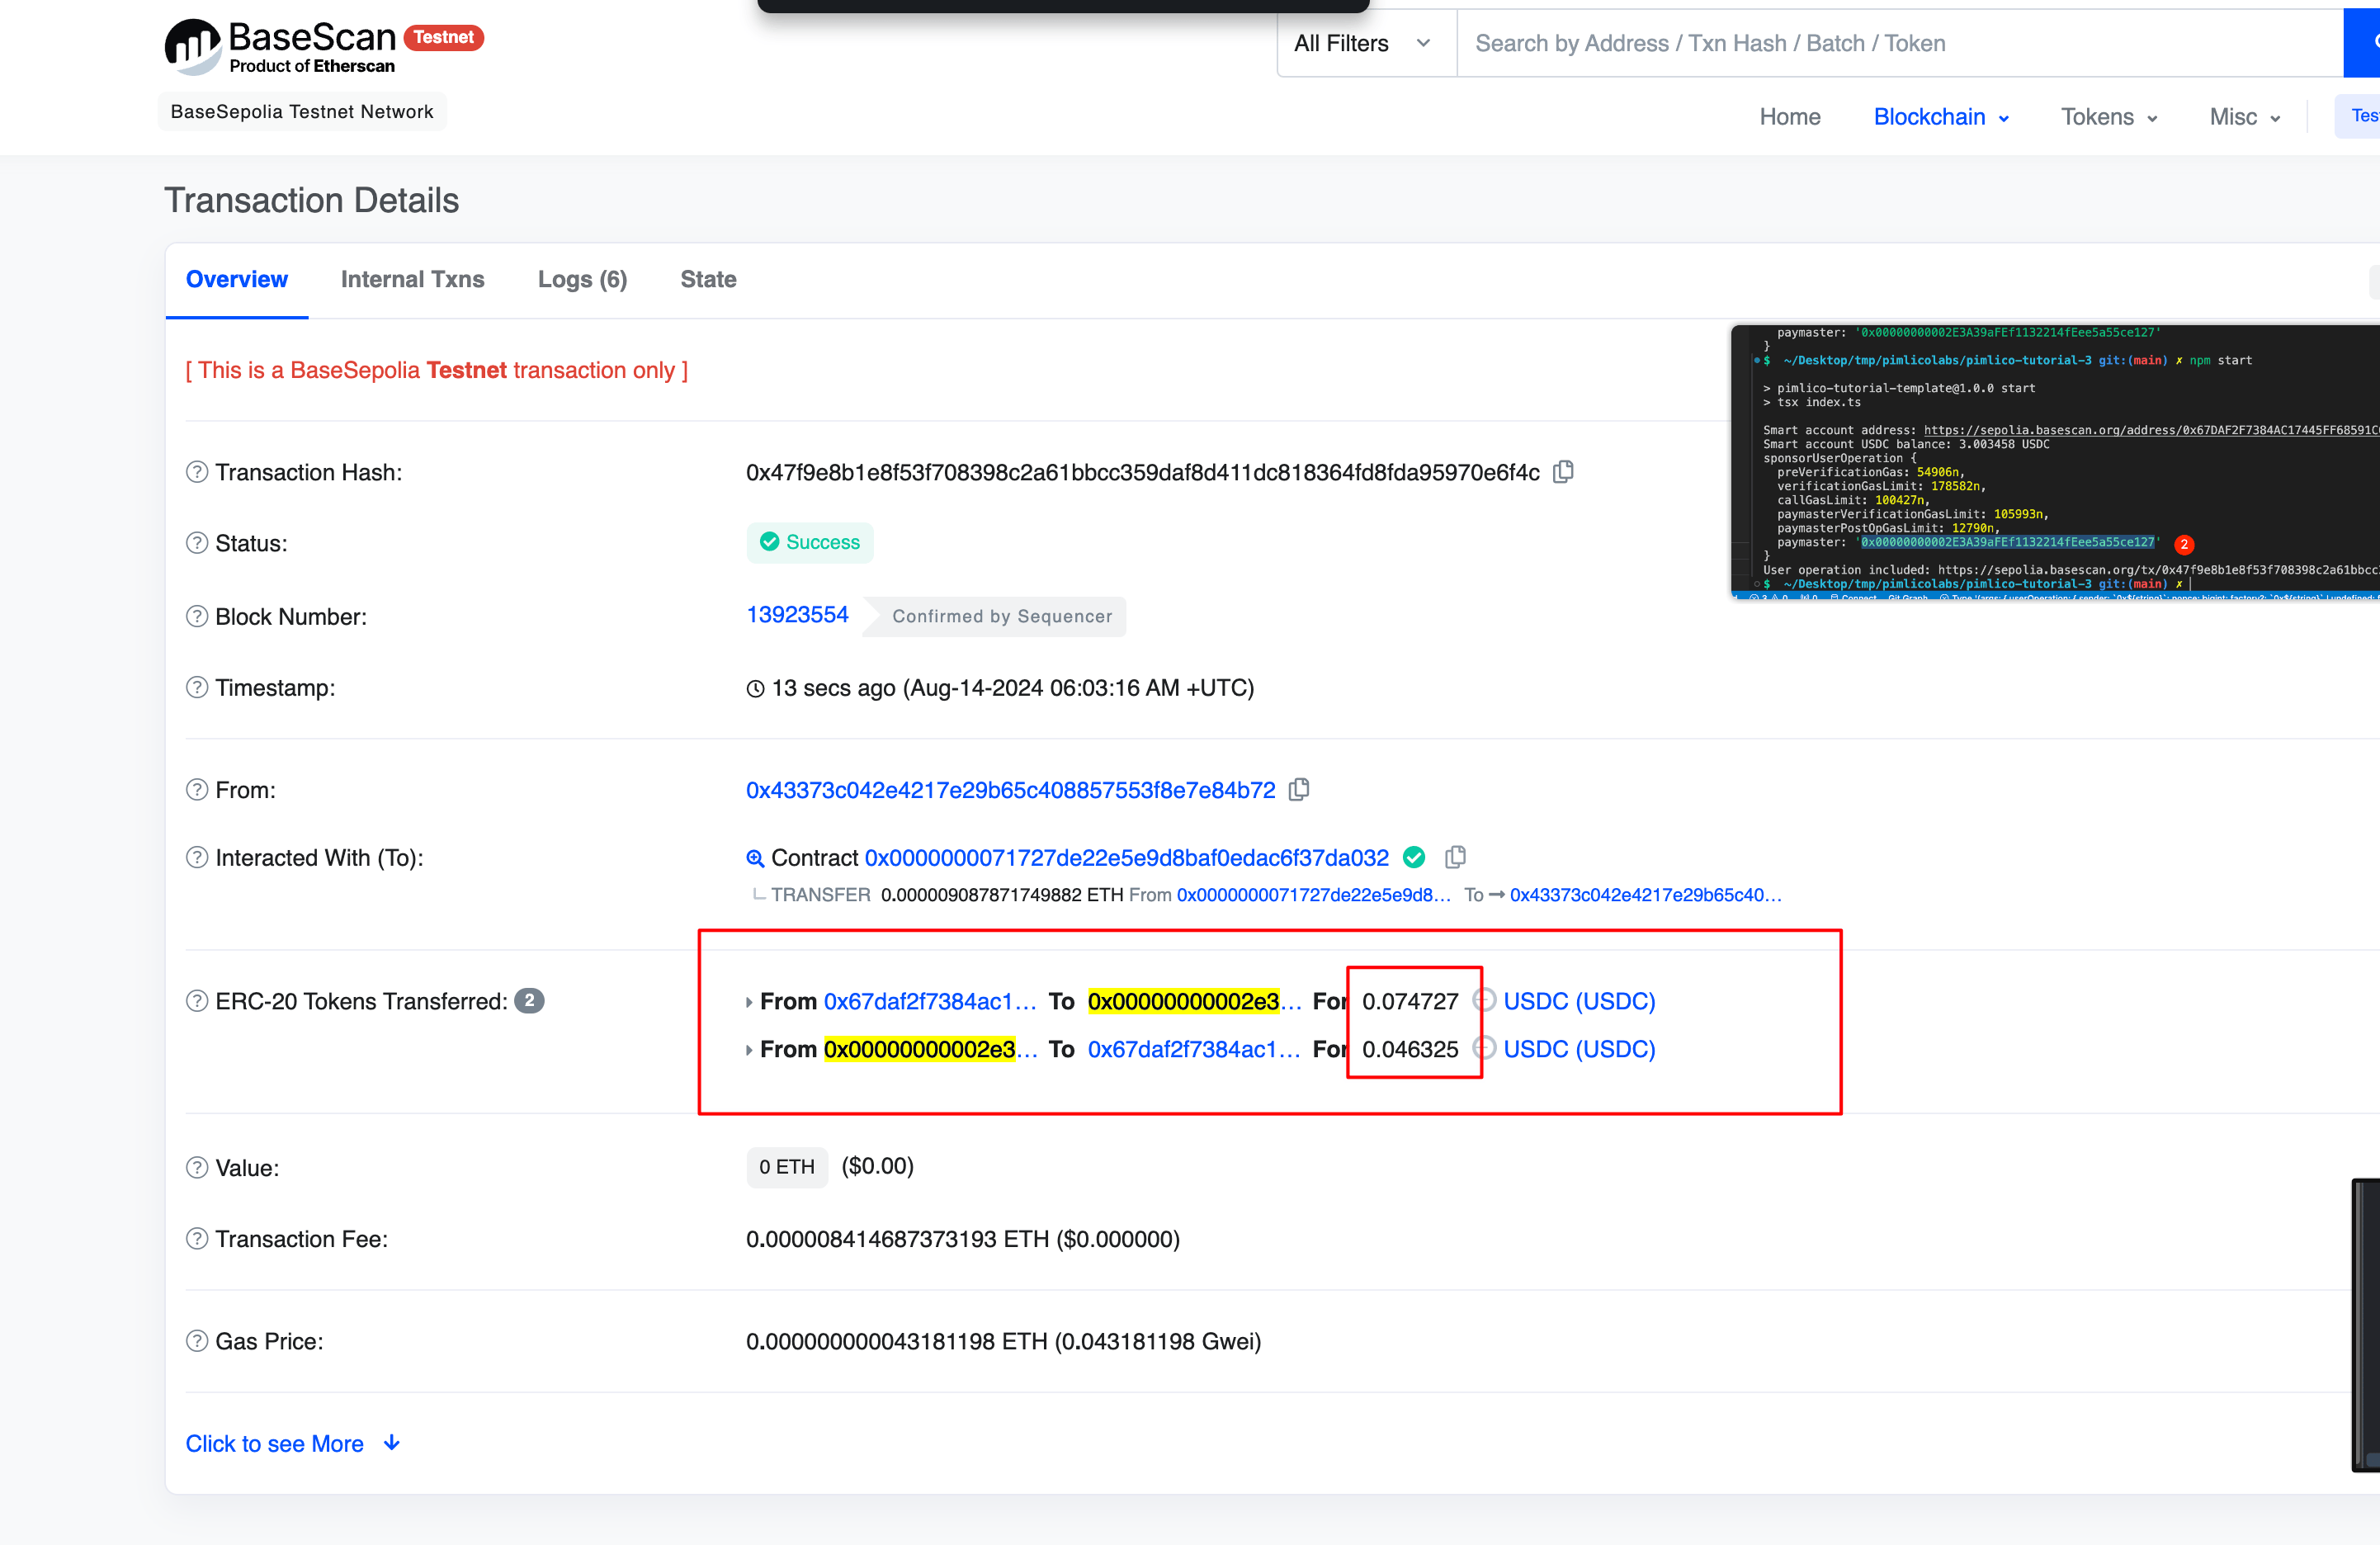Open the Blockchain menu

tap(1941, 117)
